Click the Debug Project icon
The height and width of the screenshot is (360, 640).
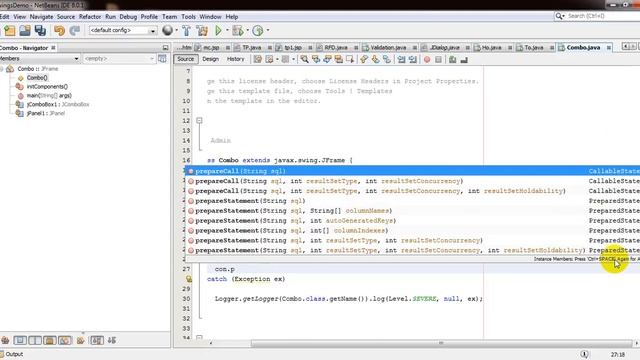coord(238,30)
